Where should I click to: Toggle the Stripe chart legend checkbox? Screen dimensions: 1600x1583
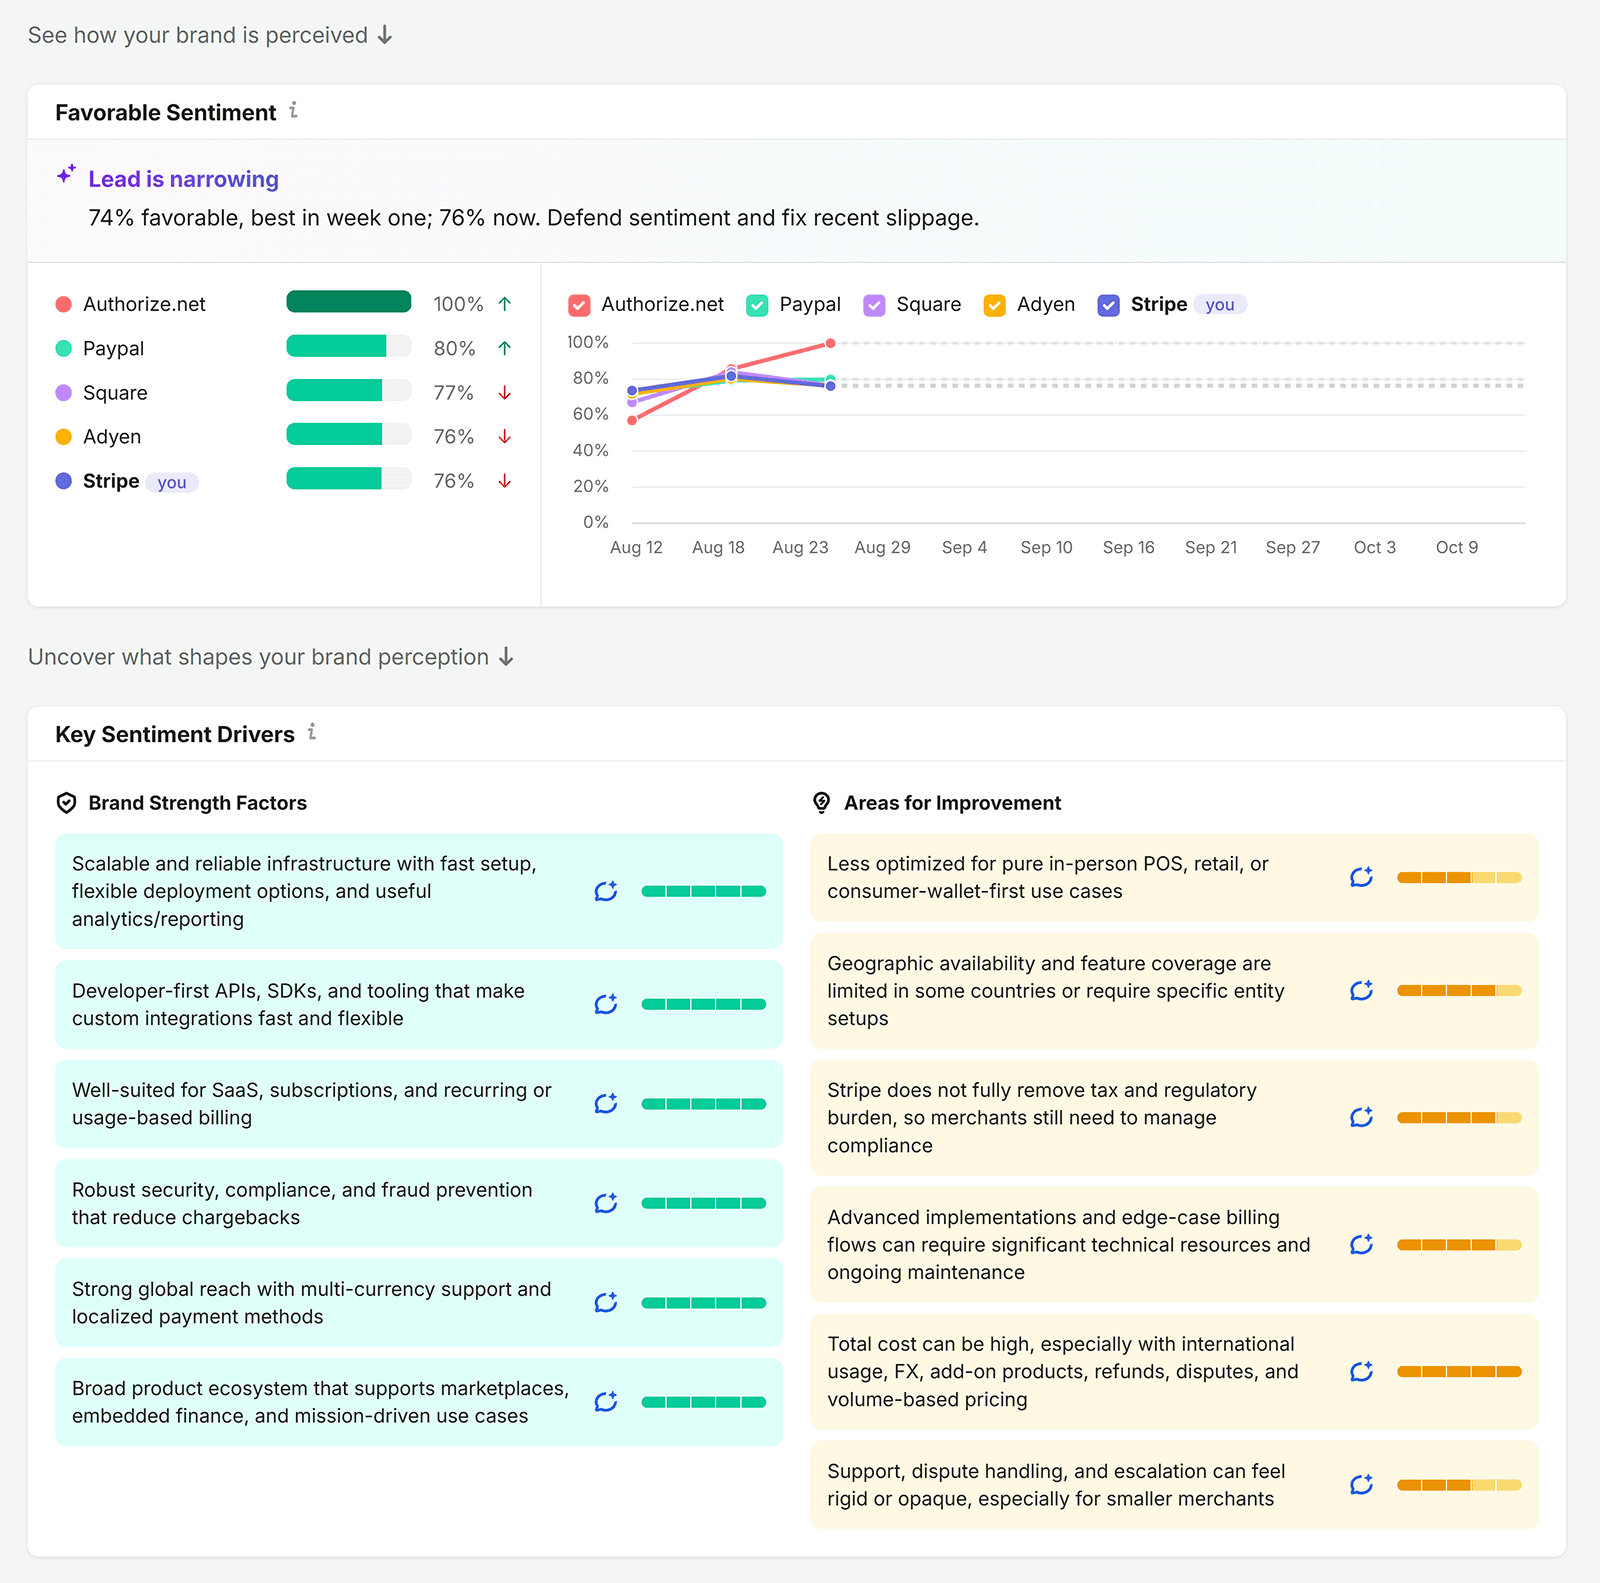[1108, 305]
